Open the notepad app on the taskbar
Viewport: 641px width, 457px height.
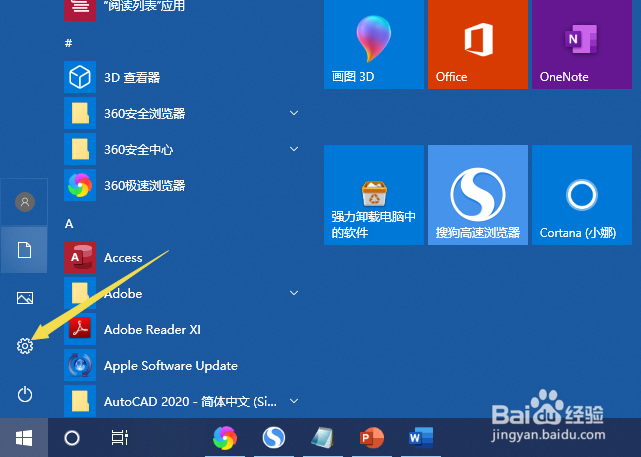click(x=323, y=438)
